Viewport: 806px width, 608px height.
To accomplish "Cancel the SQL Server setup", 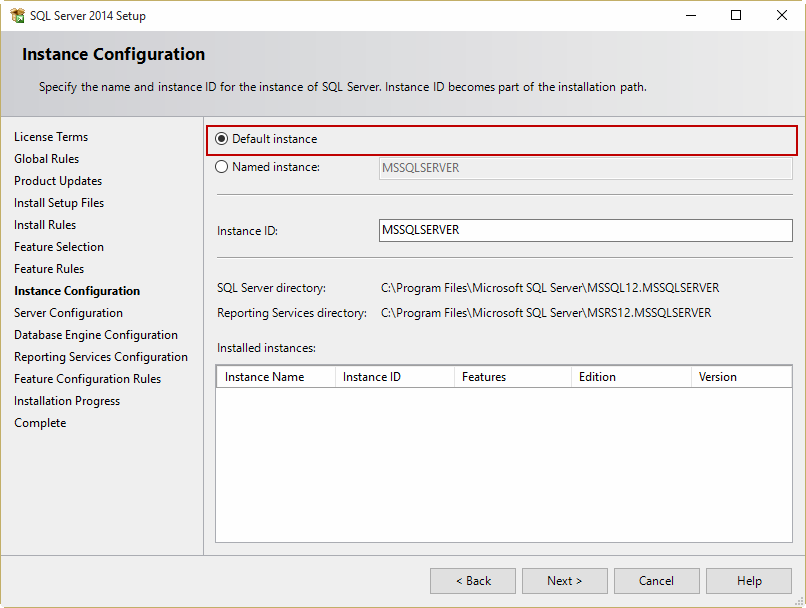I will pos(656,581).
